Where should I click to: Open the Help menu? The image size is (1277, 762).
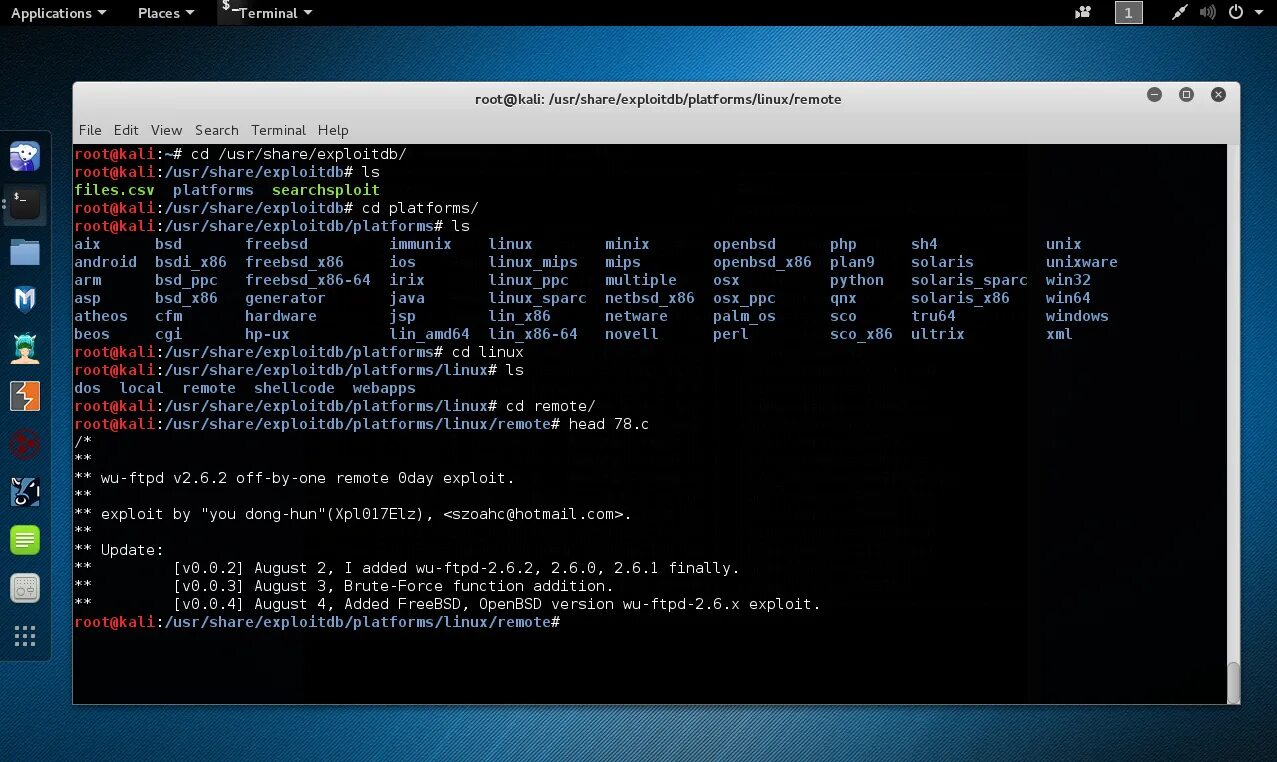point(333,130)
